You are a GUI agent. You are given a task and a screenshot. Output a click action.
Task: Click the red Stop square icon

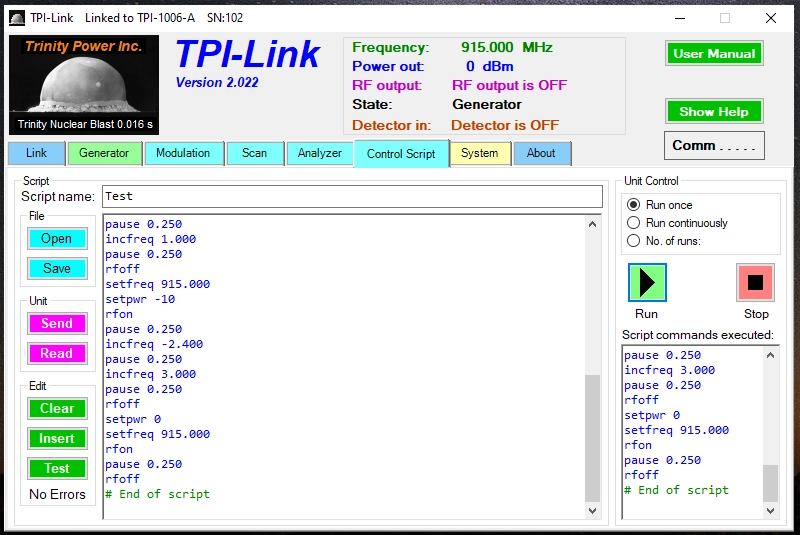click(755, 282)
